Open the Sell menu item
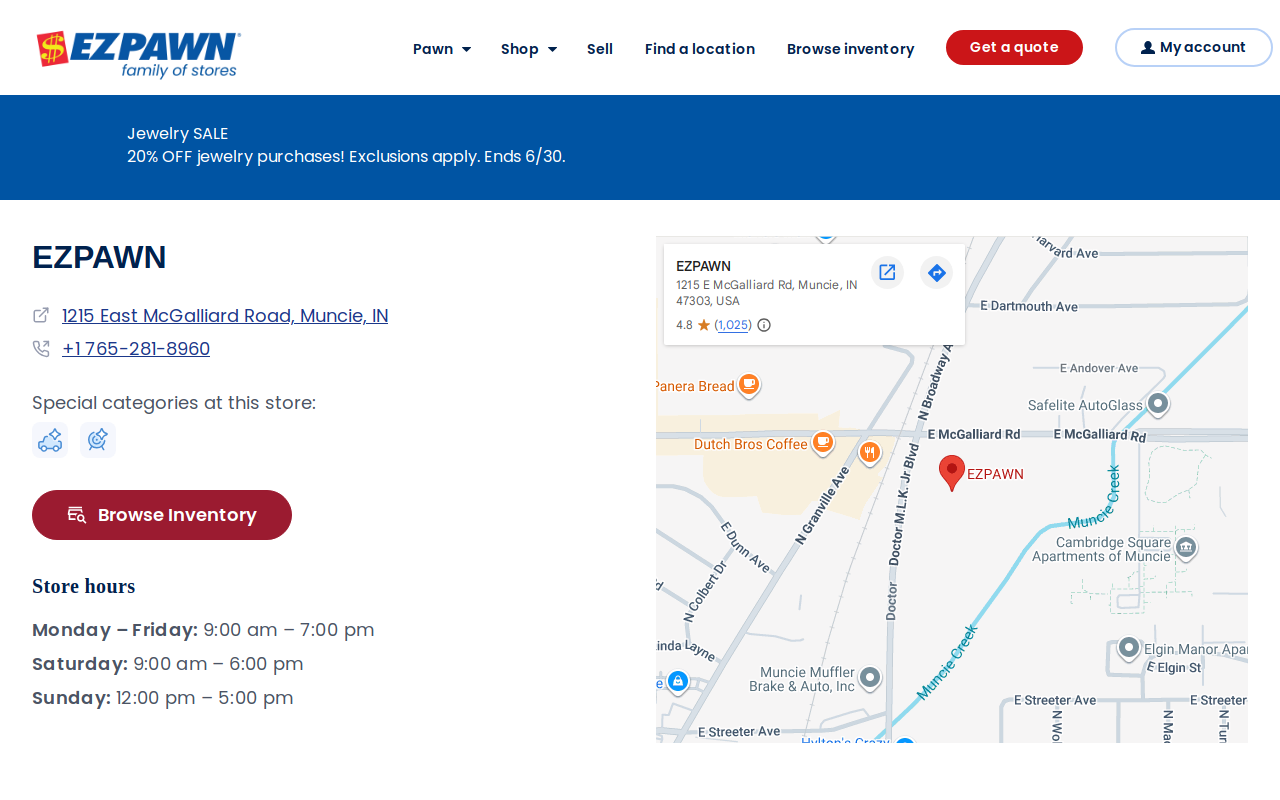The image size is (1280, 800). pyautogui.click(x=600, y=49)
